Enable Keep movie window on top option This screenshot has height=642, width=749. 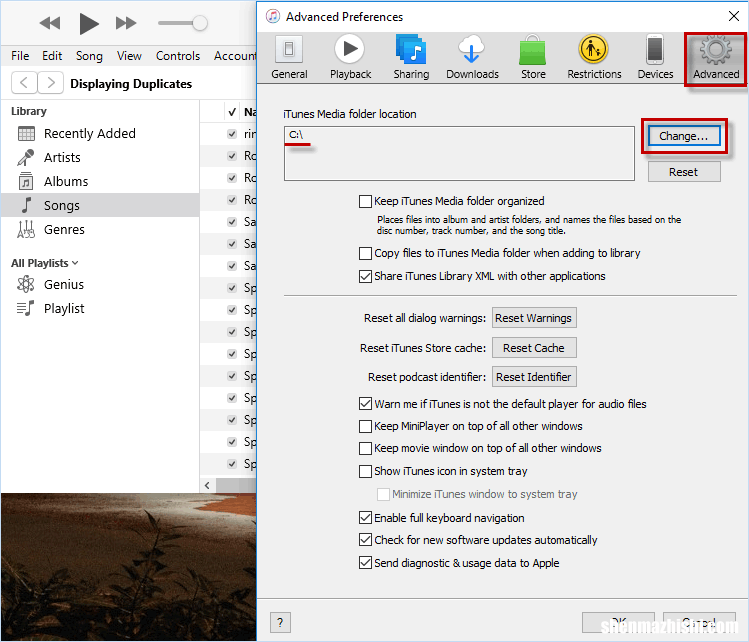pos(365,448)
